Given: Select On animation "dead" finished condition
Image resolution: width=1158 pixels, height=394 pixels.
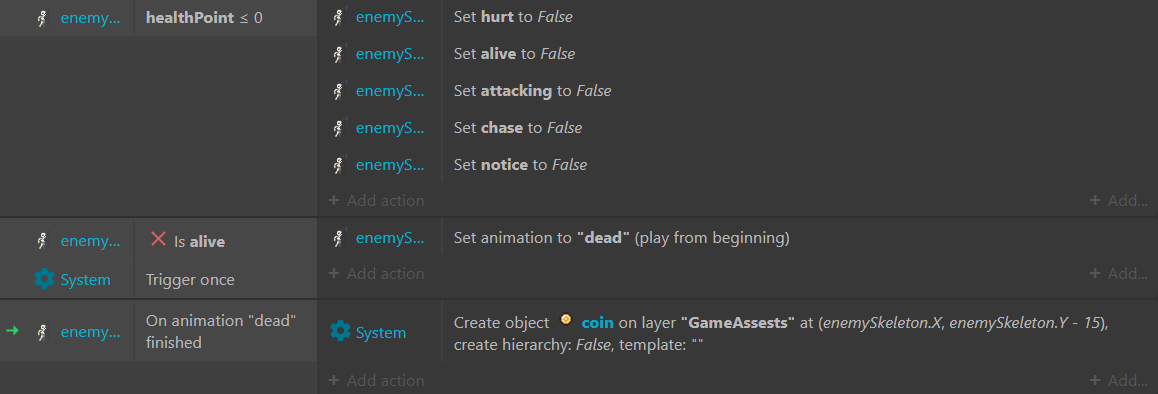Looking at the screenshot, I should [222, 331].
